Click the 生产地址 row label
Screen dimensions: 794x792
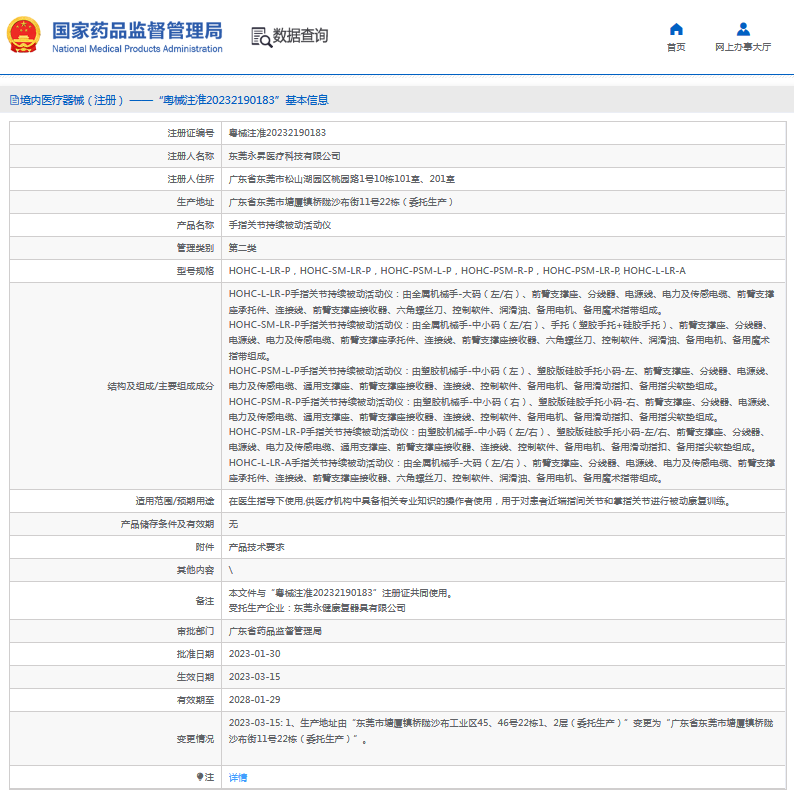(x=195, y=202)
